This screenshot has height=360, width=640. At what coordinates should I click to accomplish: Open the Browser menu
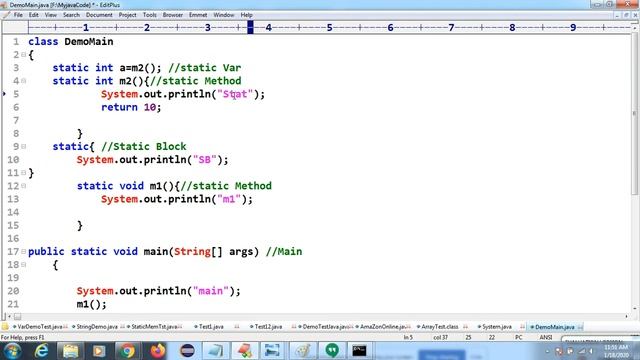tap(173, 15)
